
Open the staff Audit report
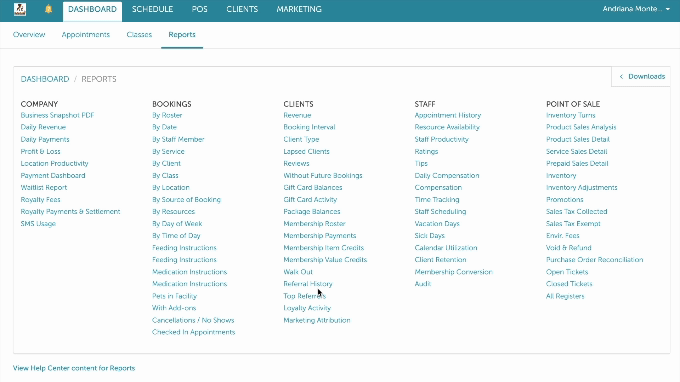tap(423, 284)
